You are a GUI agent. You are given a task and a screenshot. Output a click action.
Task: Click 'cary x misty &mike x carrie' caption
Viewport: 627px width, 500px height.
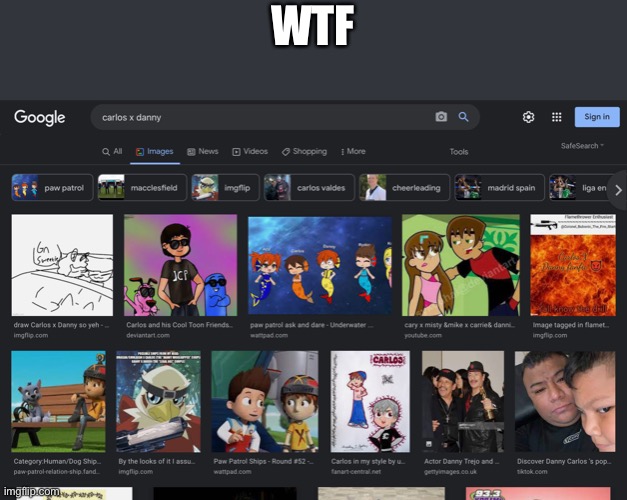[459, 325]
